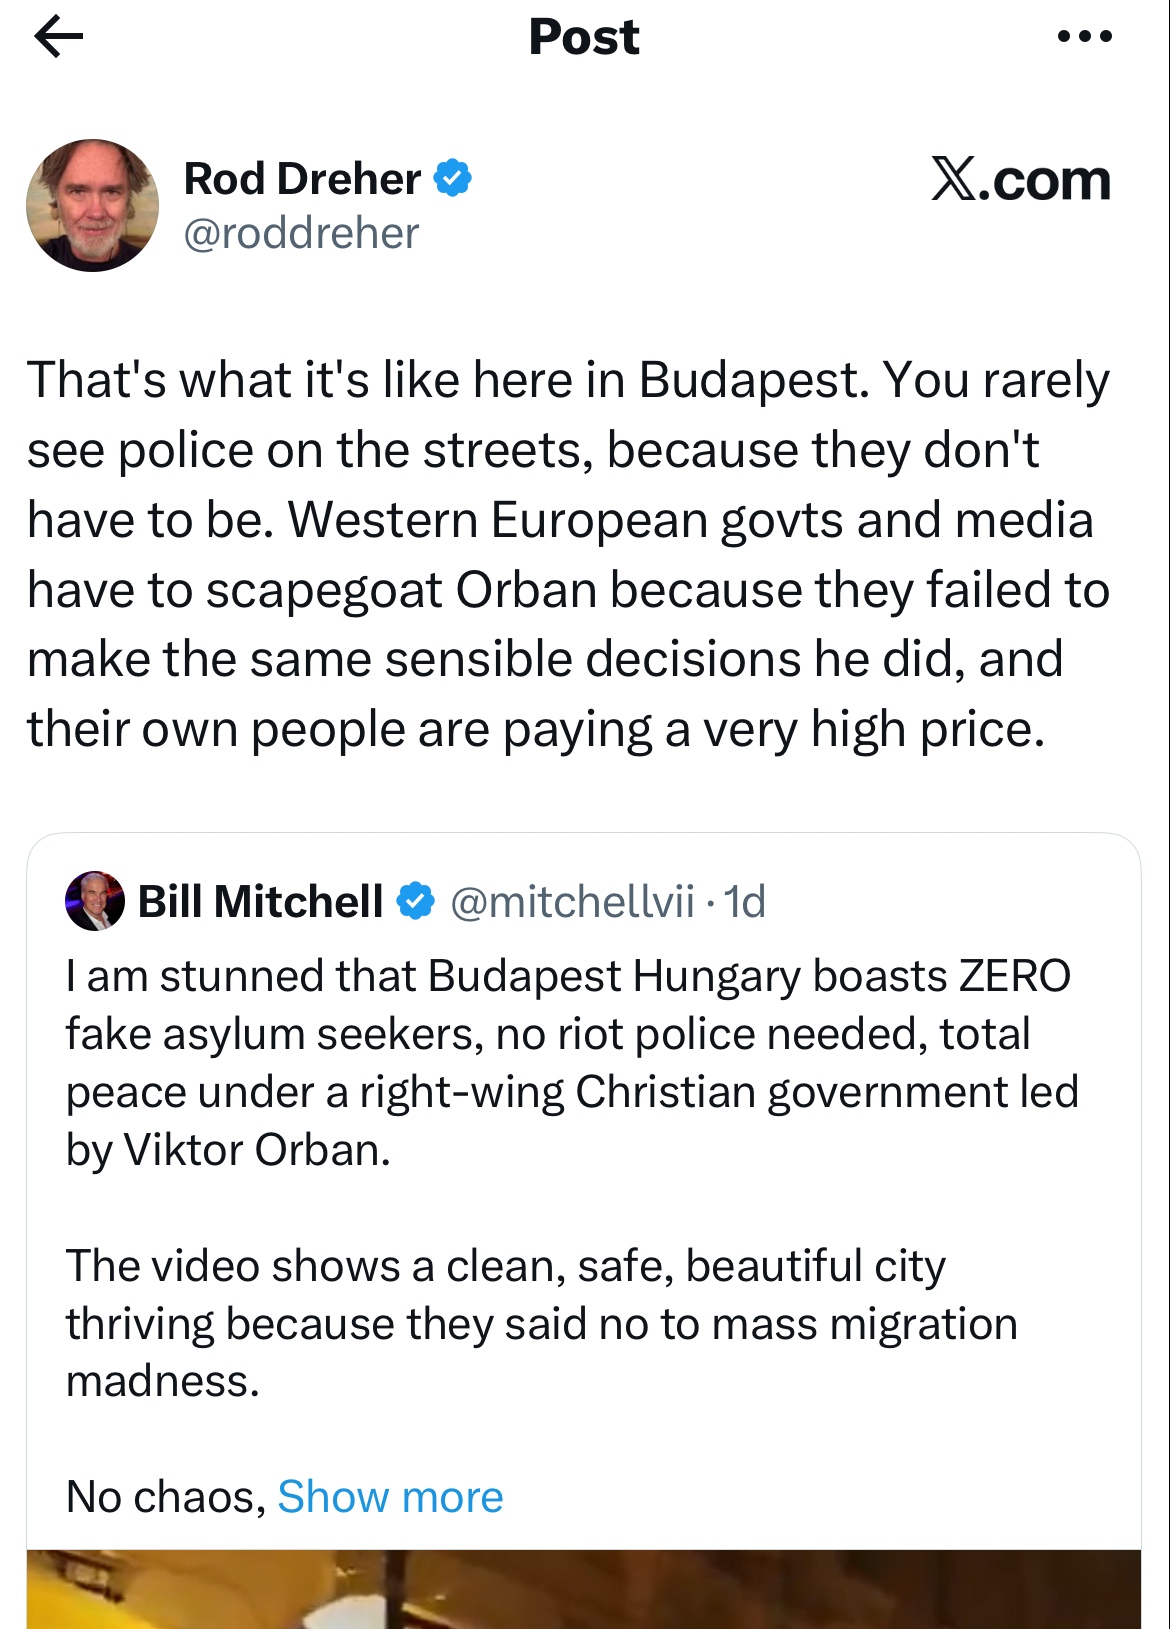The width and height of the screenshot is (1170, 1629).
Task: Tap the 'No chaos,' text
Action: point(165,1497)
